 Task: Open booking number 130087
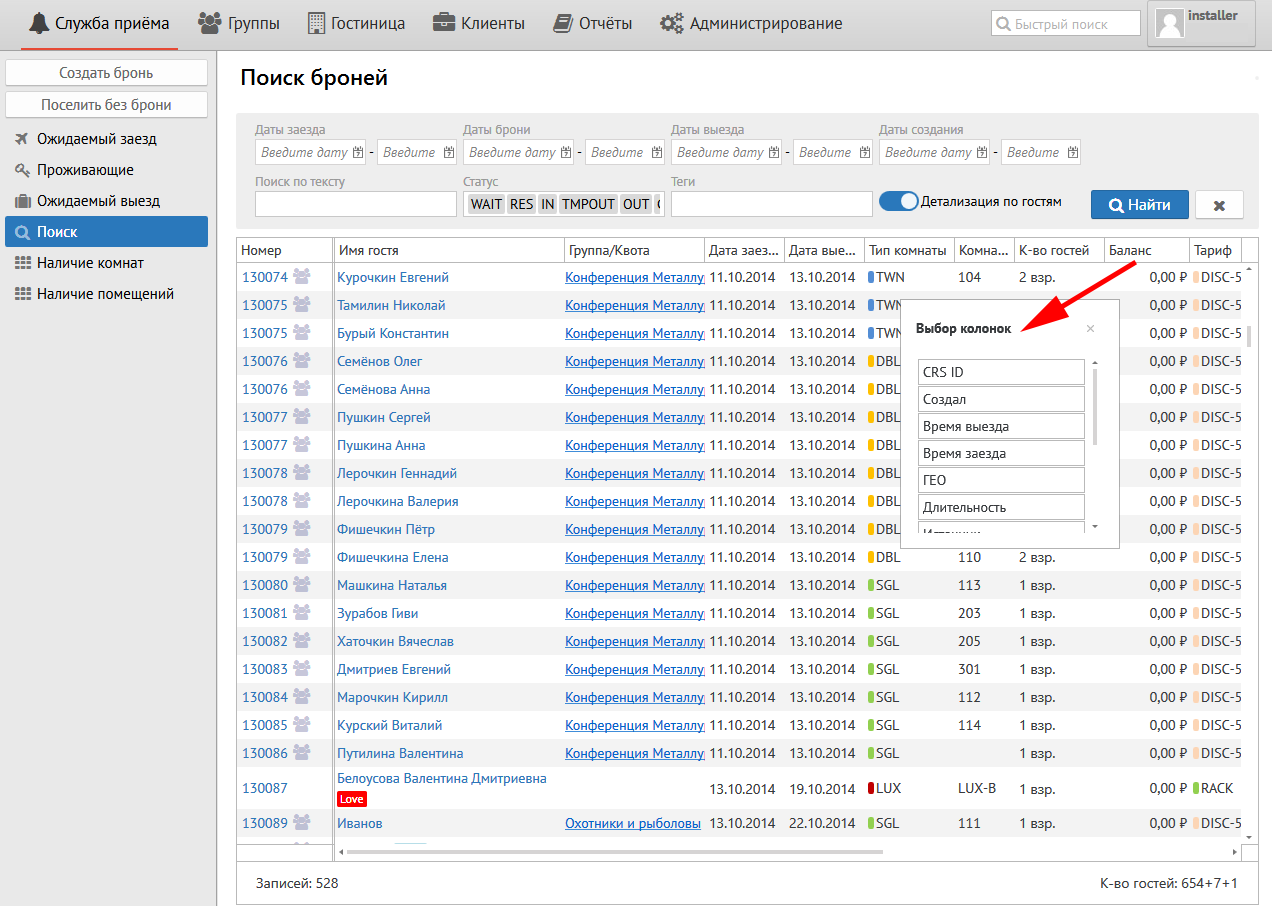tap(264, 788)
